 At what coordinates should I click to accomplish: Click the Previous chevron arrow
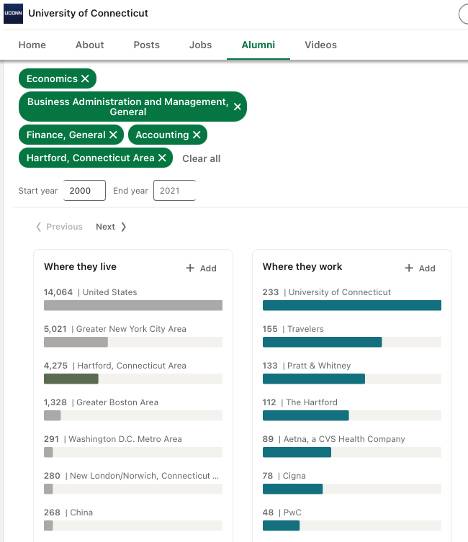point(39,227)
